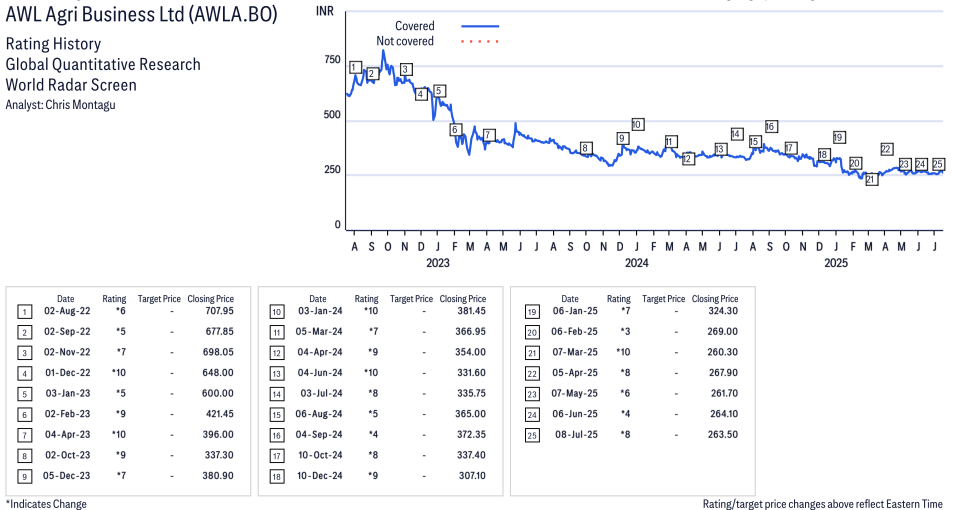The image size is (954, 510).
Task: Click chart marker 10 above January 2024
Action: click(x=637, y=125)
